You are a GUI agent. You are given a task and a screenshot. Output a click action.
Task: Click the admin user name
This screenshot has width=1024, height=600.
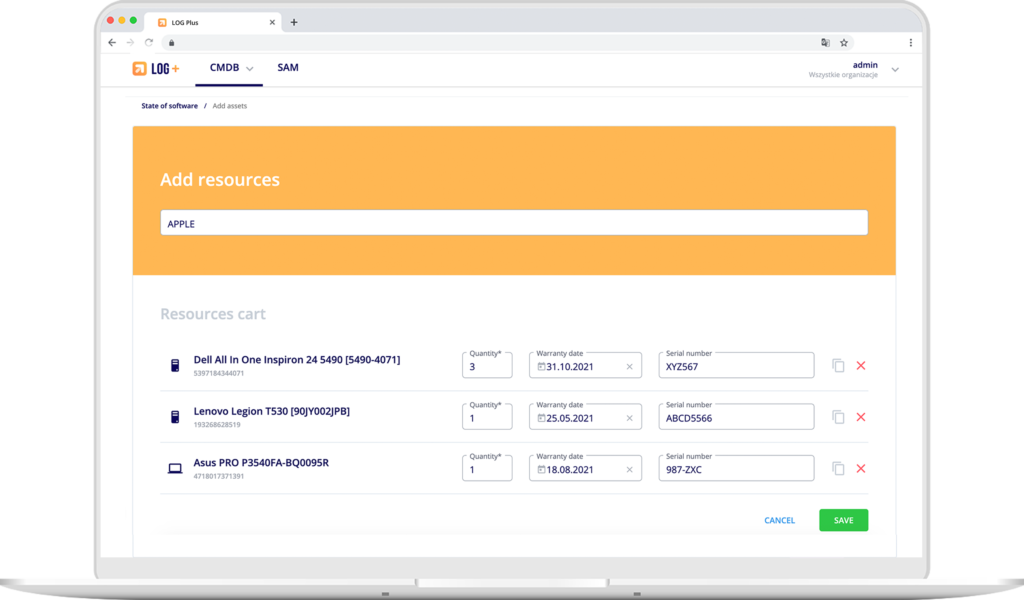(x=865, y=65)
